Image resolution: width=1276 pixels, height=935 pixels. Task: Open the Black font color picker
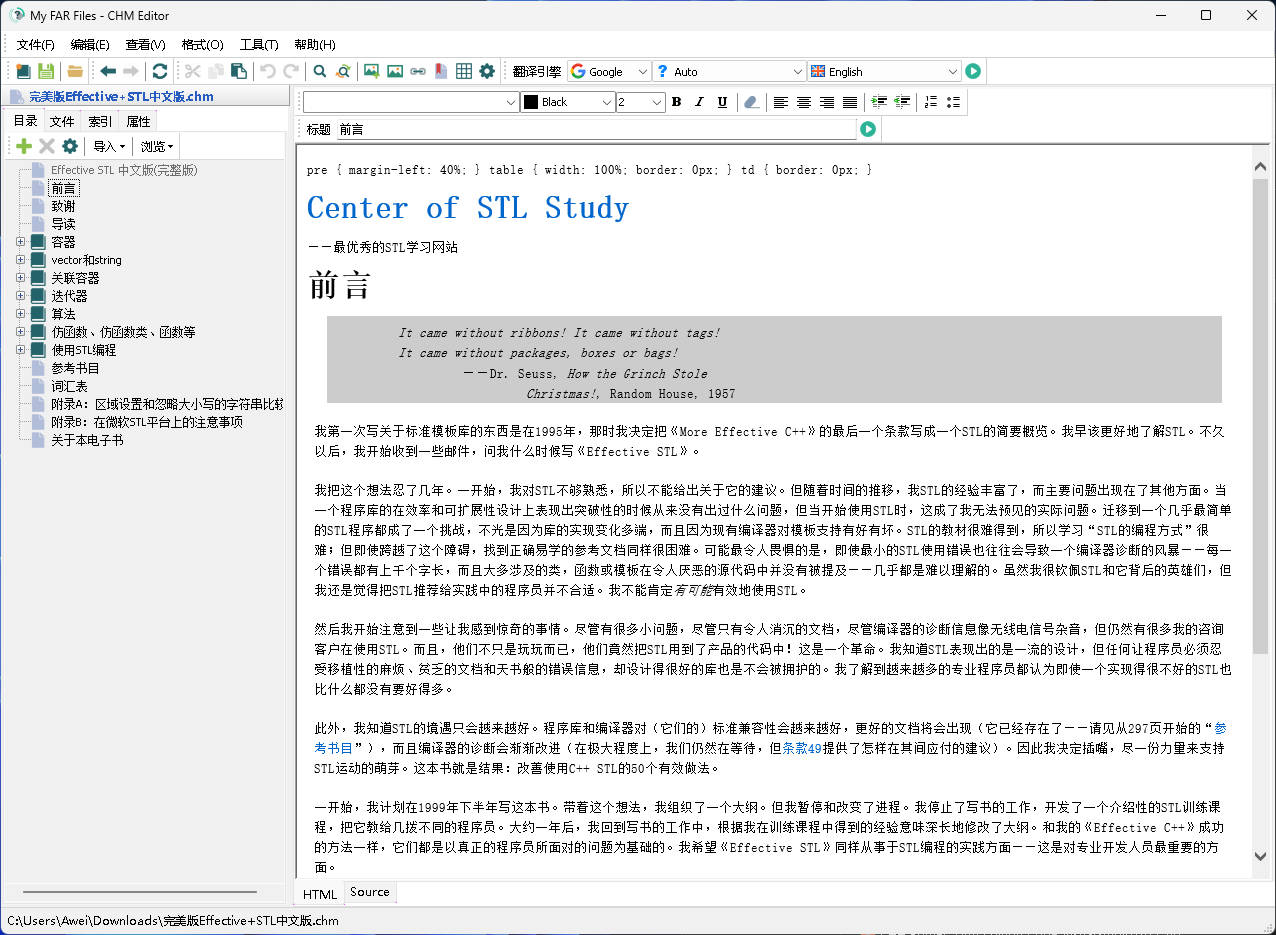[568, 102]
